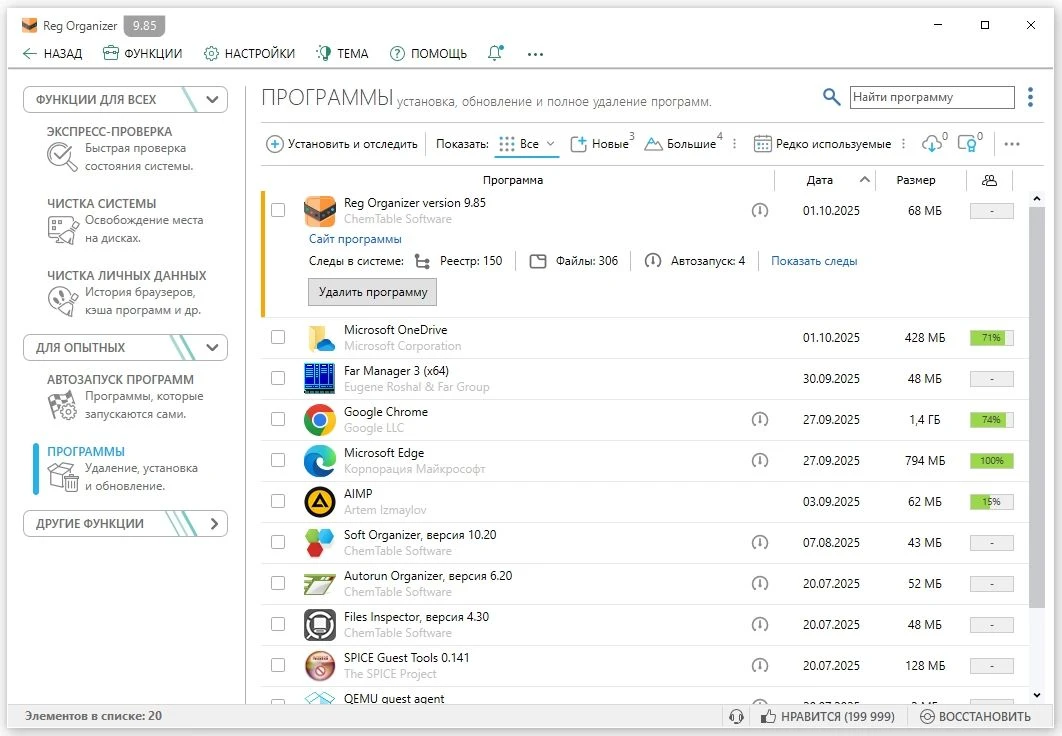Open the ПОМОЩЬ menu
The height and width of the screenshot is (736, 1062).
[x=428, y=53]
